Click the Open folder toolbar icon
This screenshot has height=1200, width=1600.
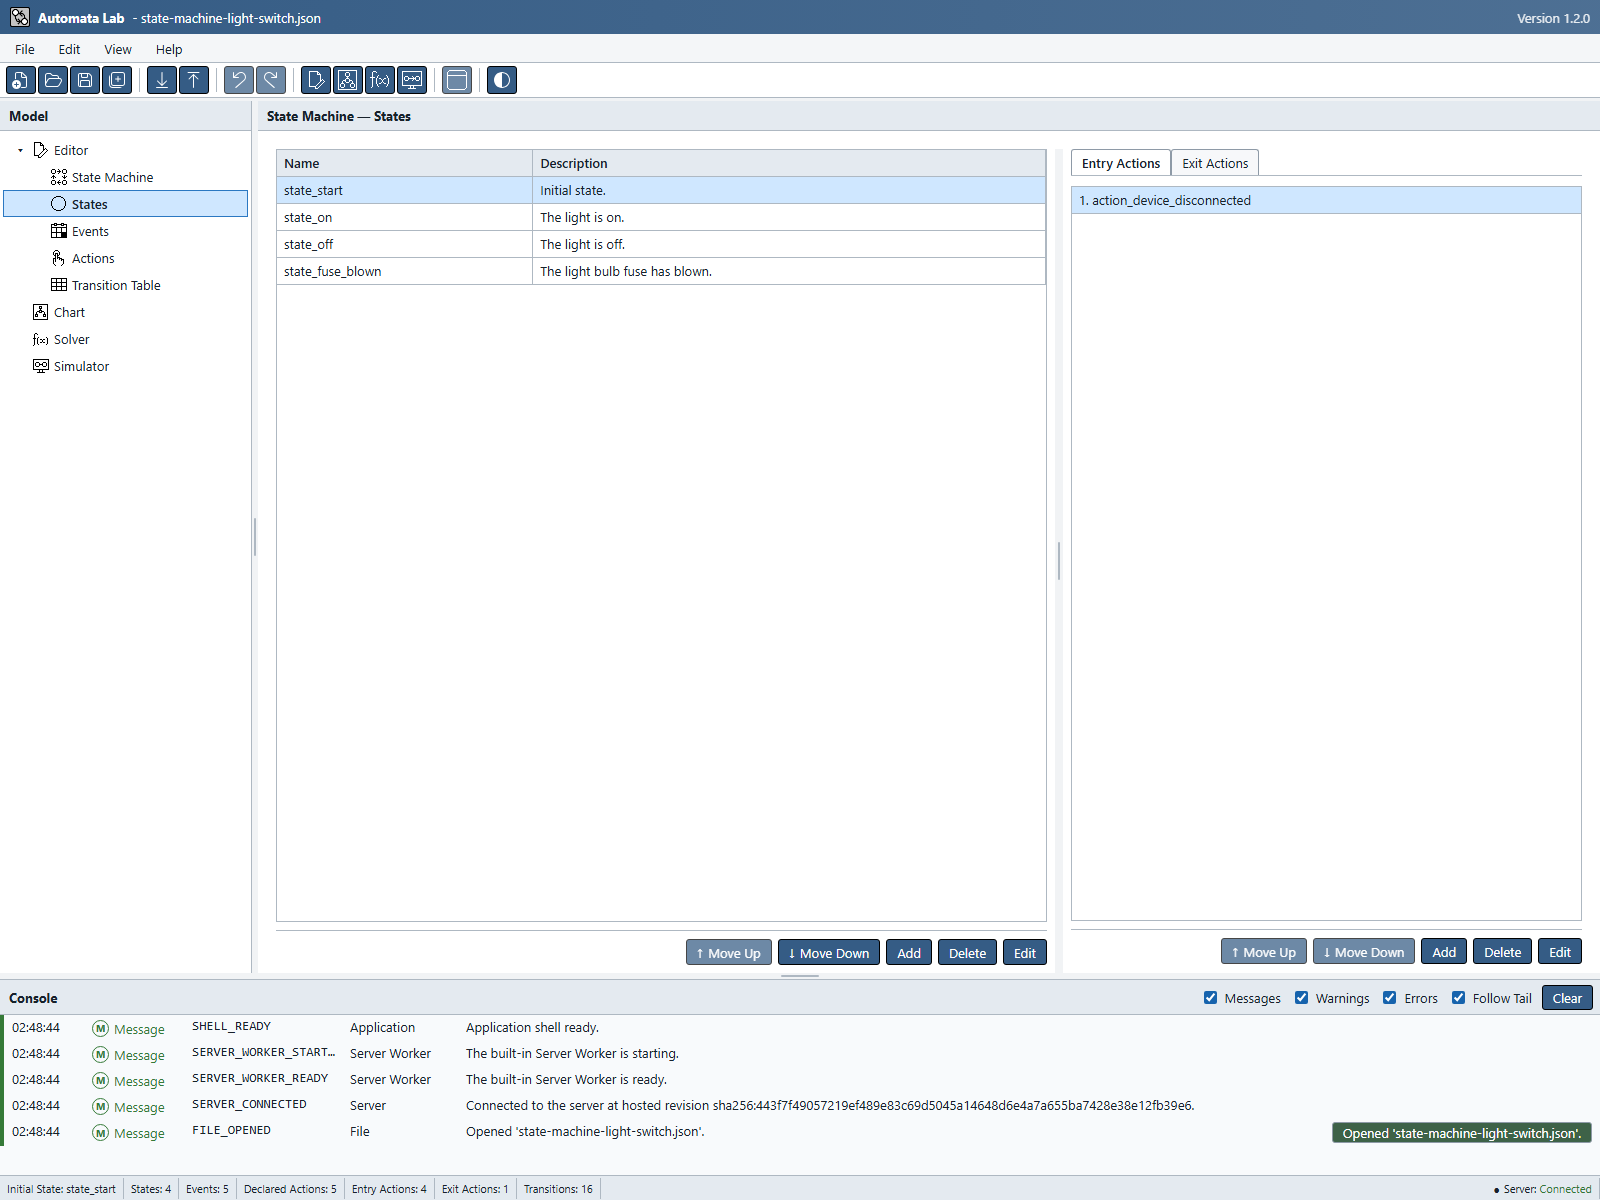coord(53,80)
